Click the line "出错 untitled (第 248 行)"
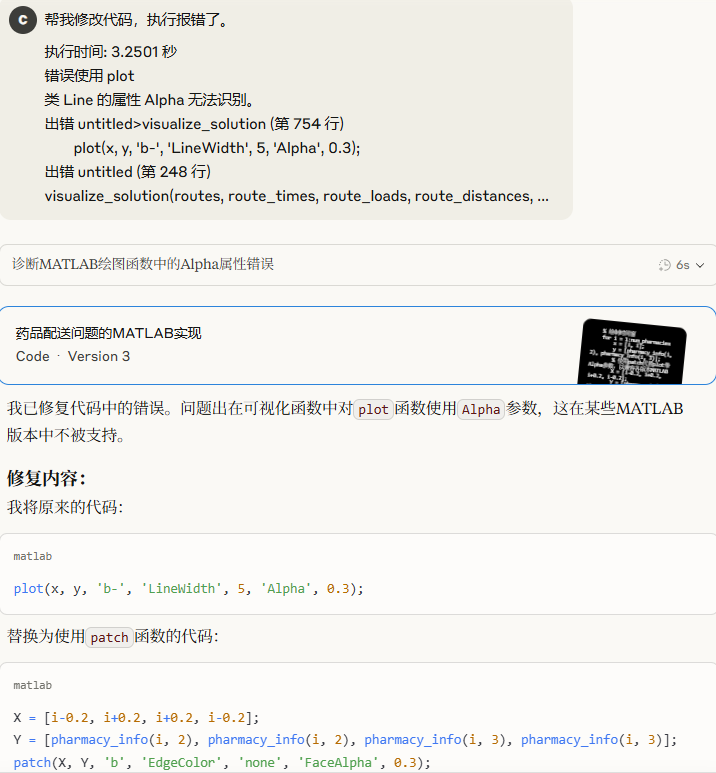 pyautogui.click(x=128, y=172)
